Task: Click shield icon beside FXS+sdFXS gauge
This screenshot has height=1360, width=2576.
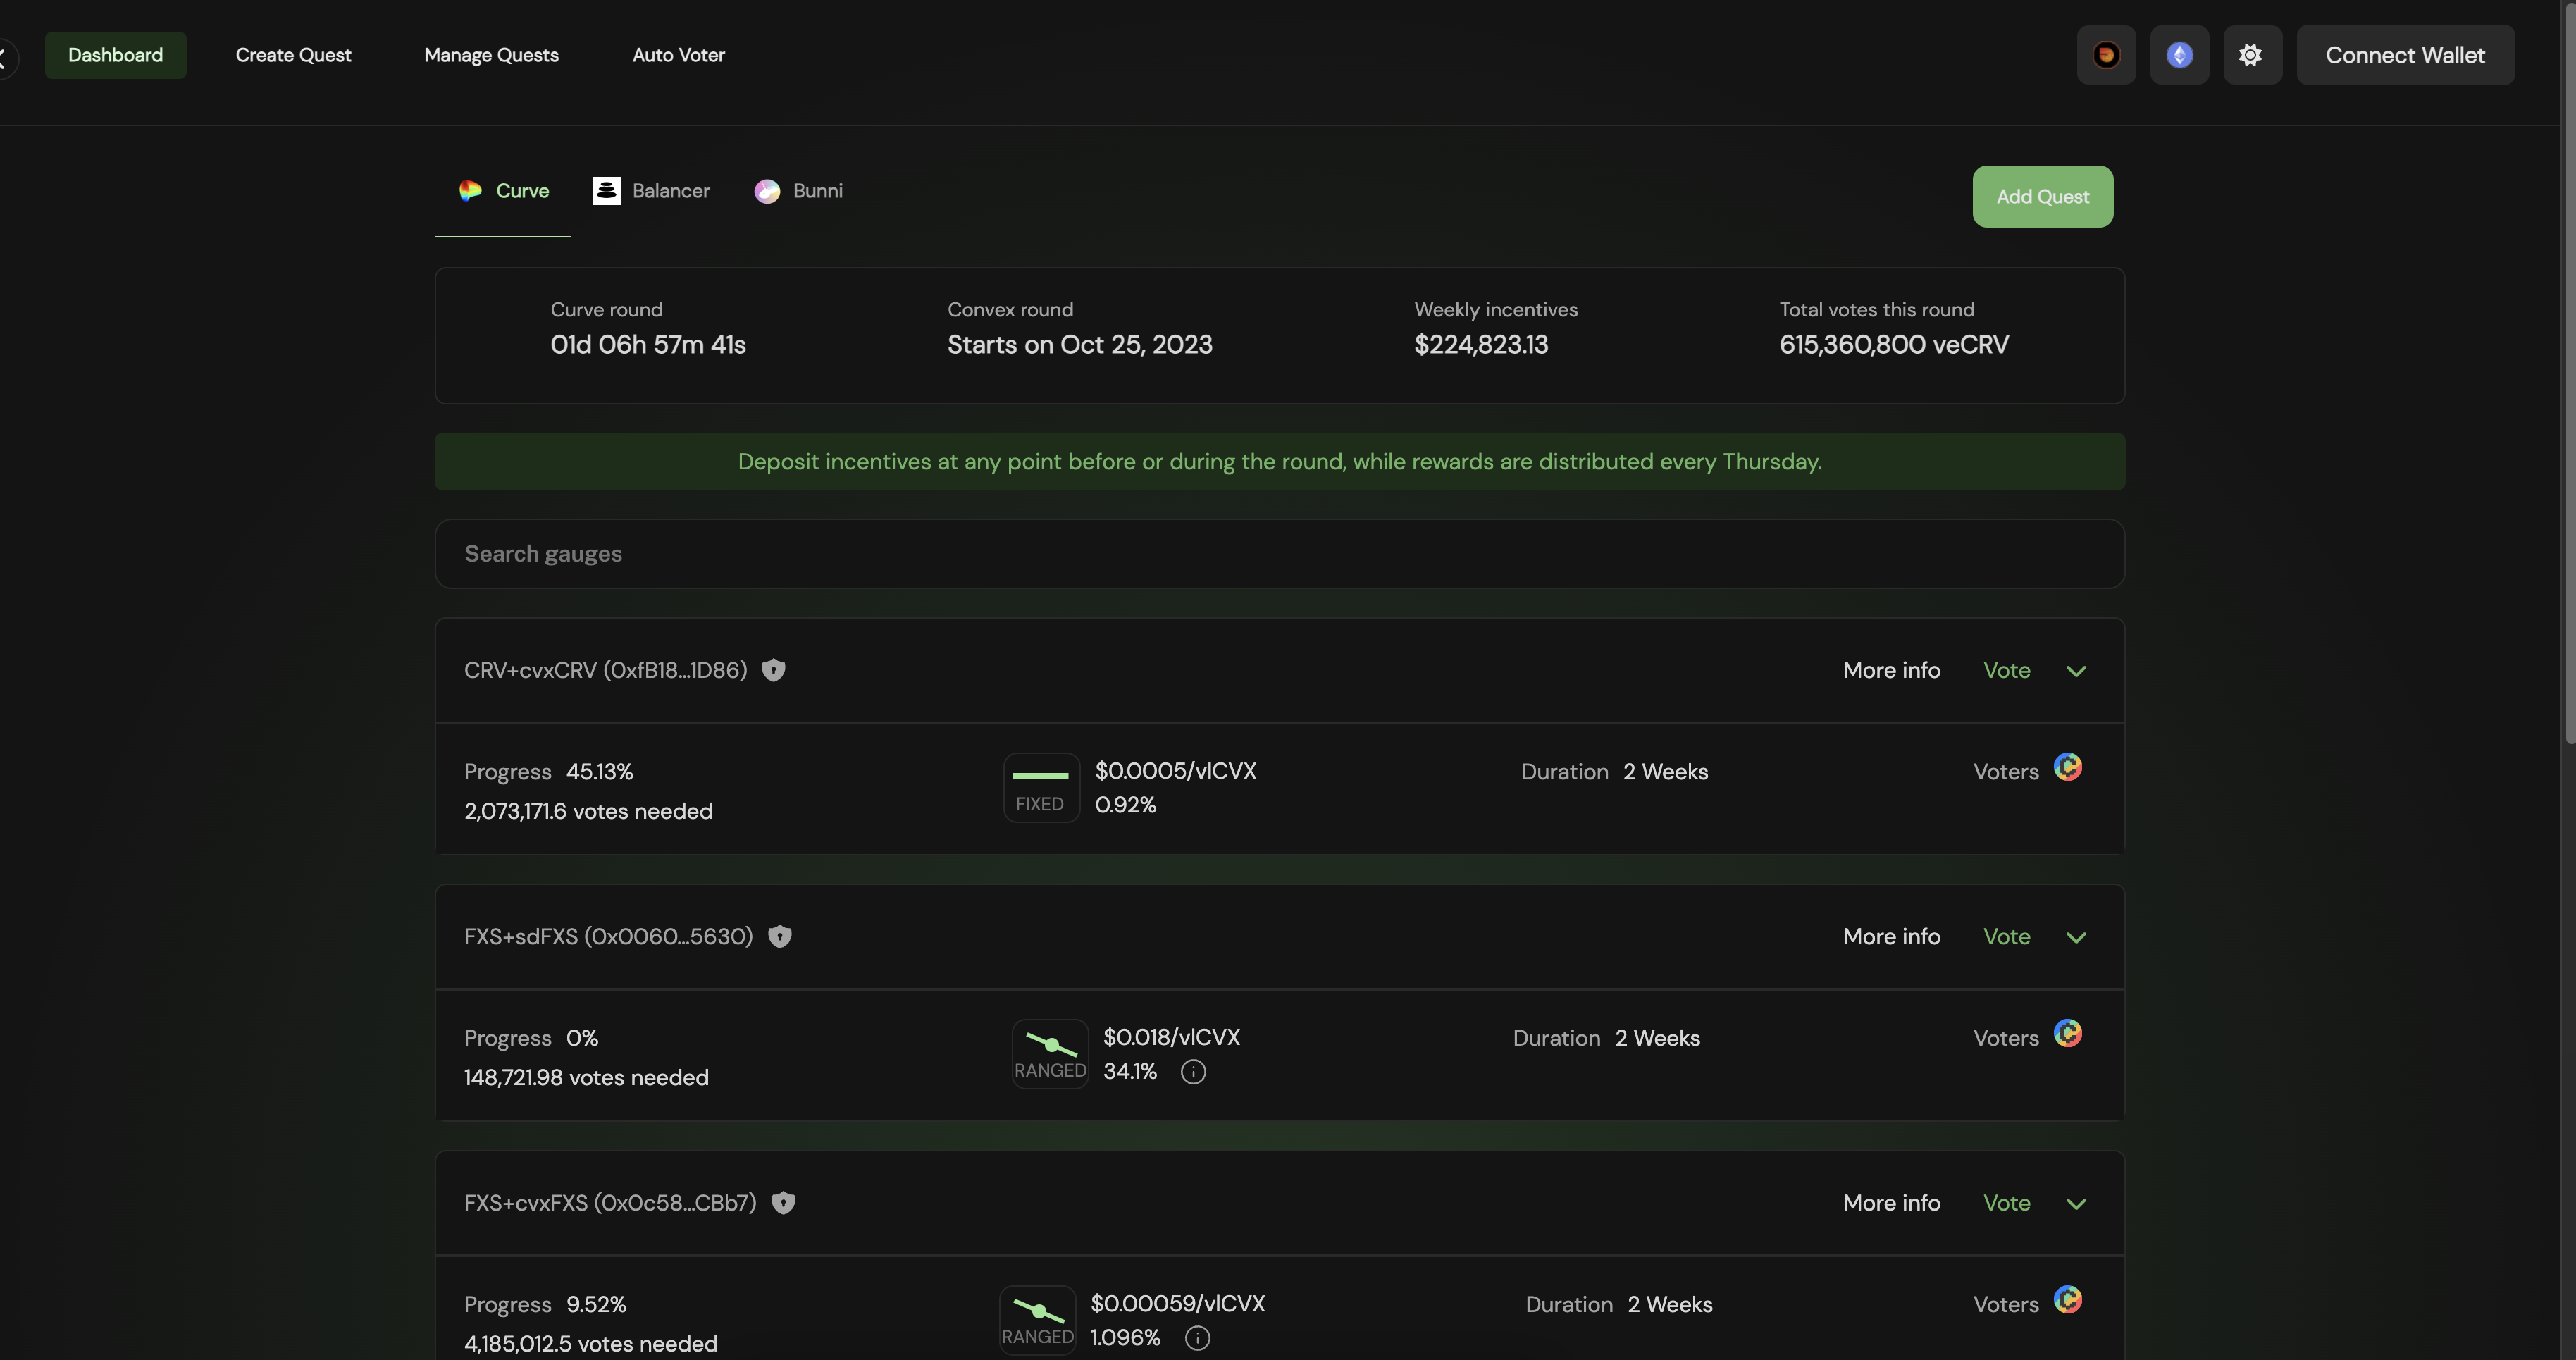Action: click(x=779, y=936)
